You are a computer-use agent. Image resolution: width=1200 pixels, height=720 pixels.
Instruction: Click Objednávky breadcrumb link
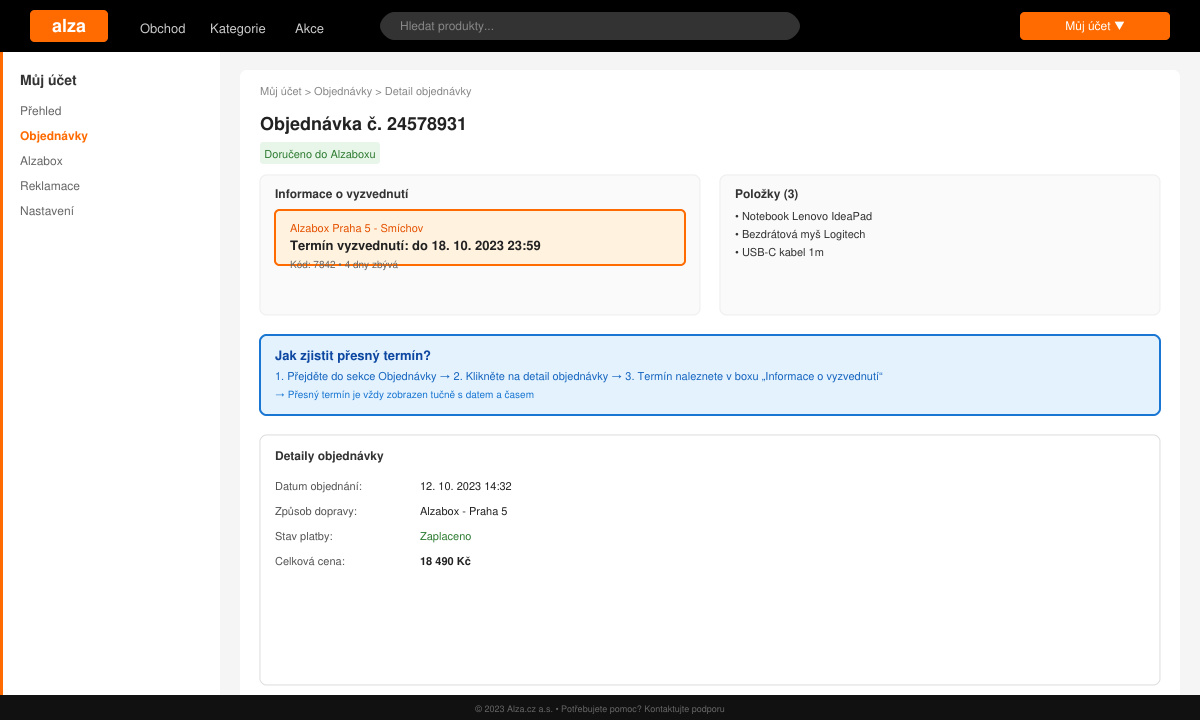343,91
